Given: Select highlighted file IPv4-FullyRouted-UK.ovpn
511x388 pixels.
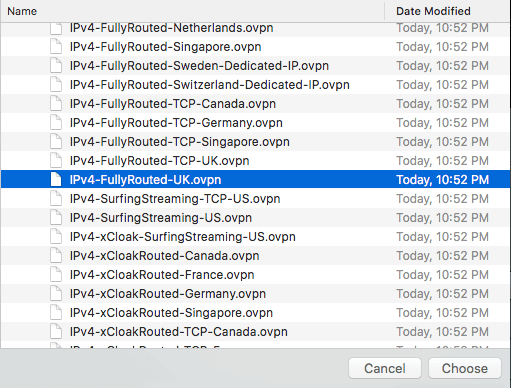Looking at the screenshot, I should coord(255,180).
